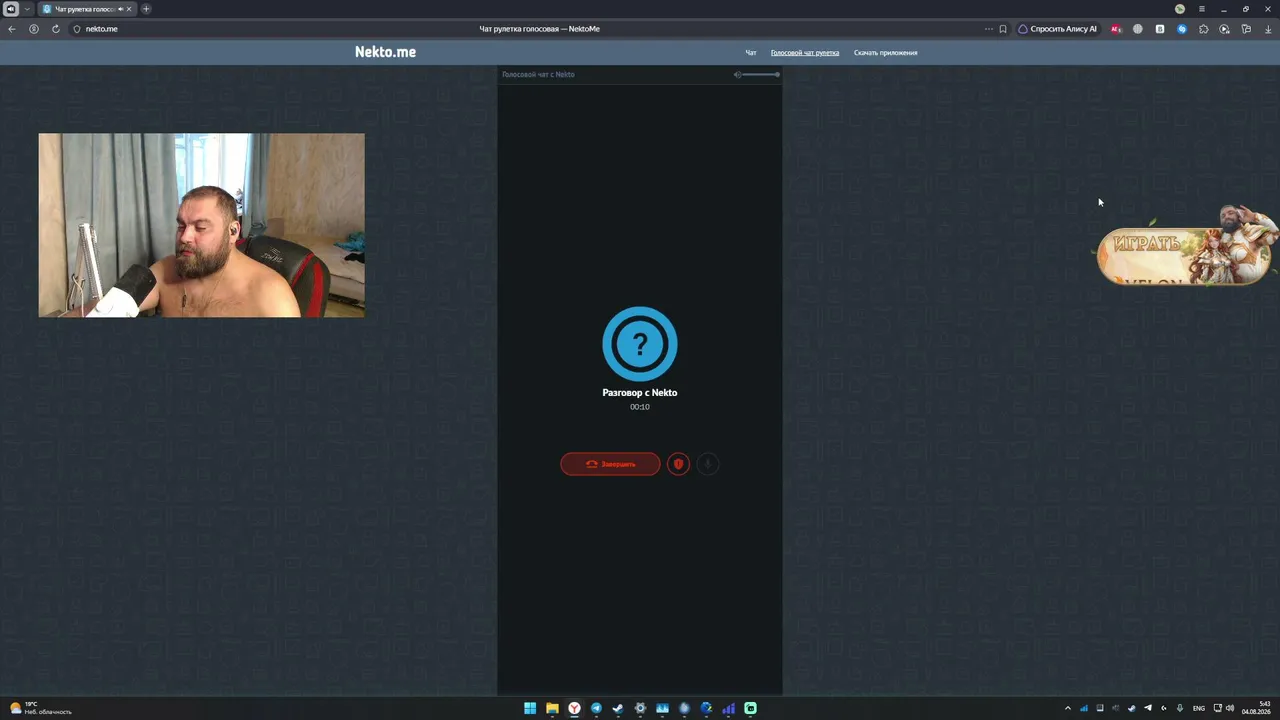Open Telegram from the taskbar

point(596,708)
